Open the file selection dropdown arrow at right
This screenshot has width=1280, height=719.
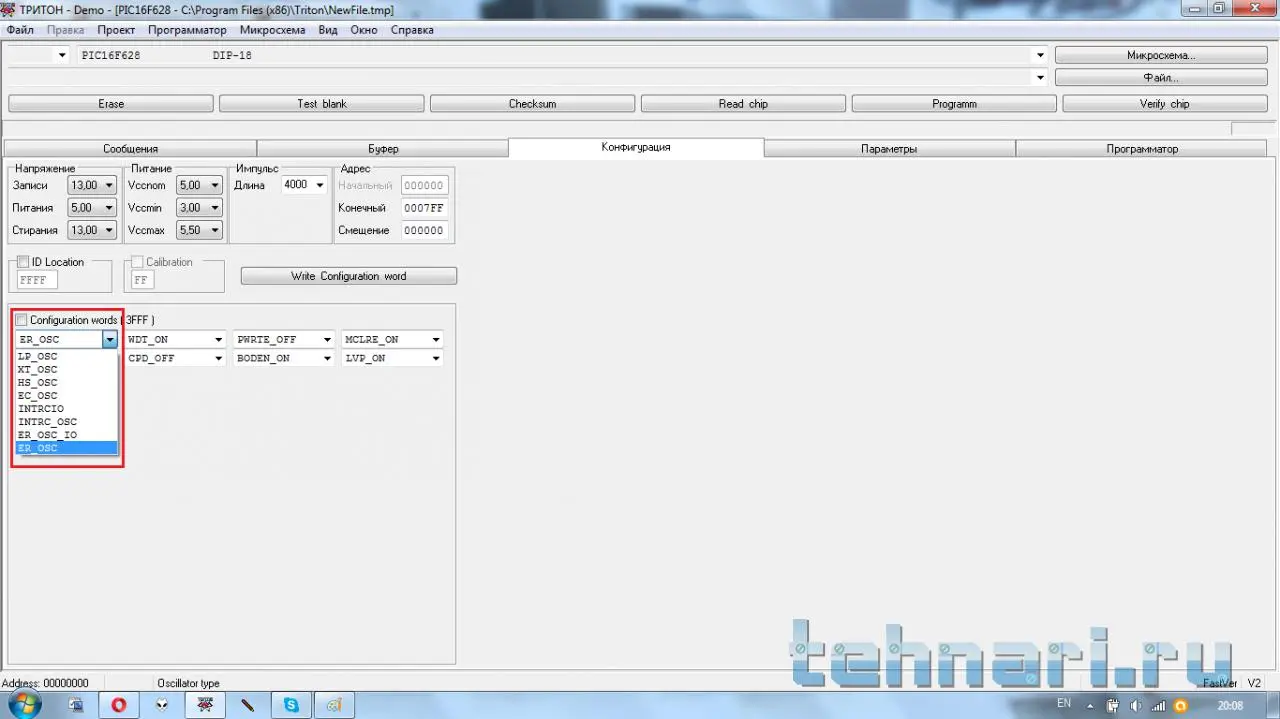(1040, 77)
